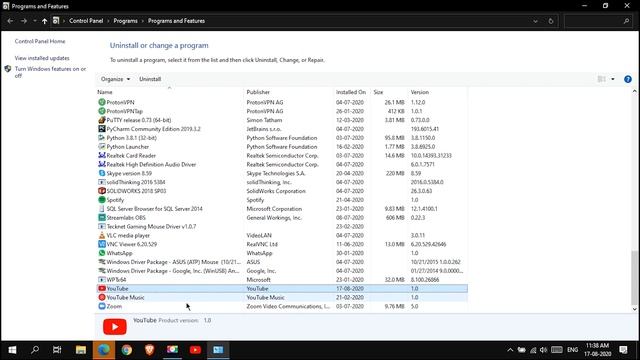640x360 pixels.
Task: Sort by the Version column header
Action: point(438,92)
